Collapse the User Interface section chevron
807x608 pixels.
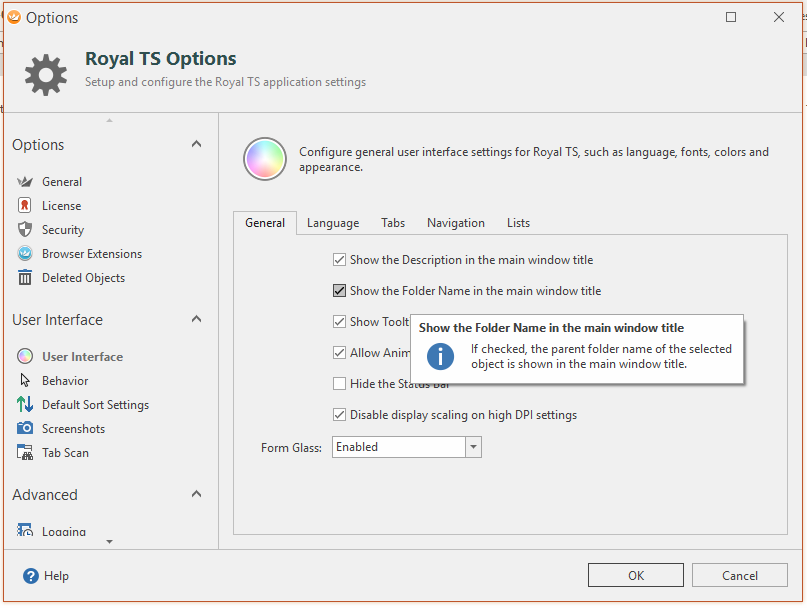(x=196, y=320)
